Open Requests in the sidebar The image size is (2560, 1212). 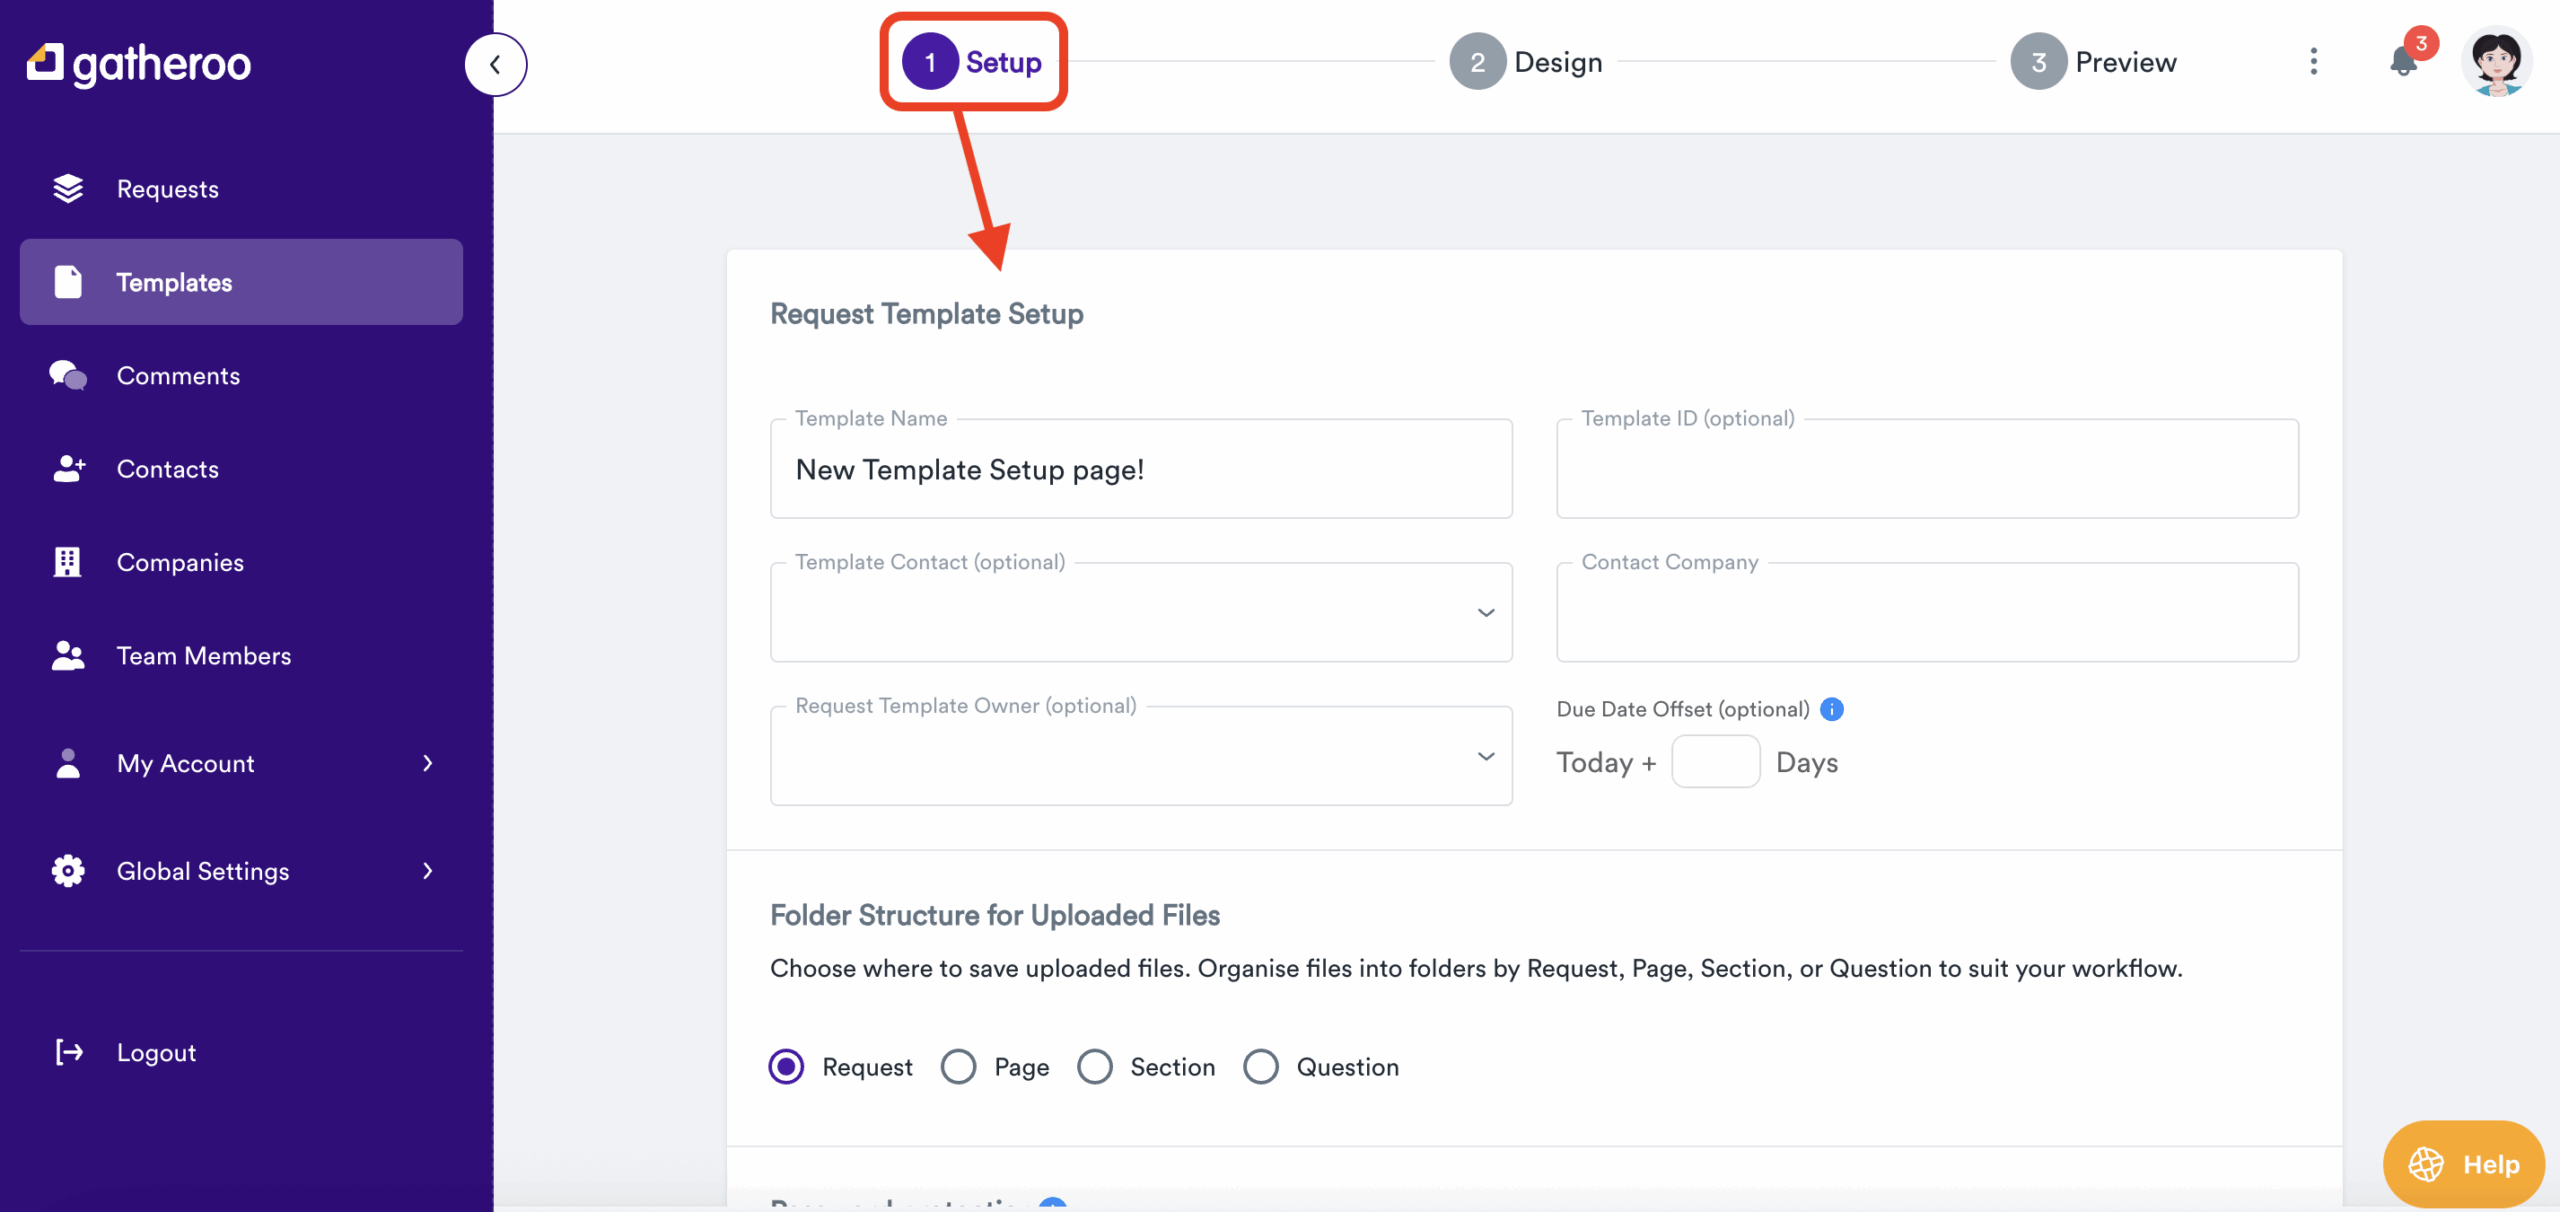168,189
